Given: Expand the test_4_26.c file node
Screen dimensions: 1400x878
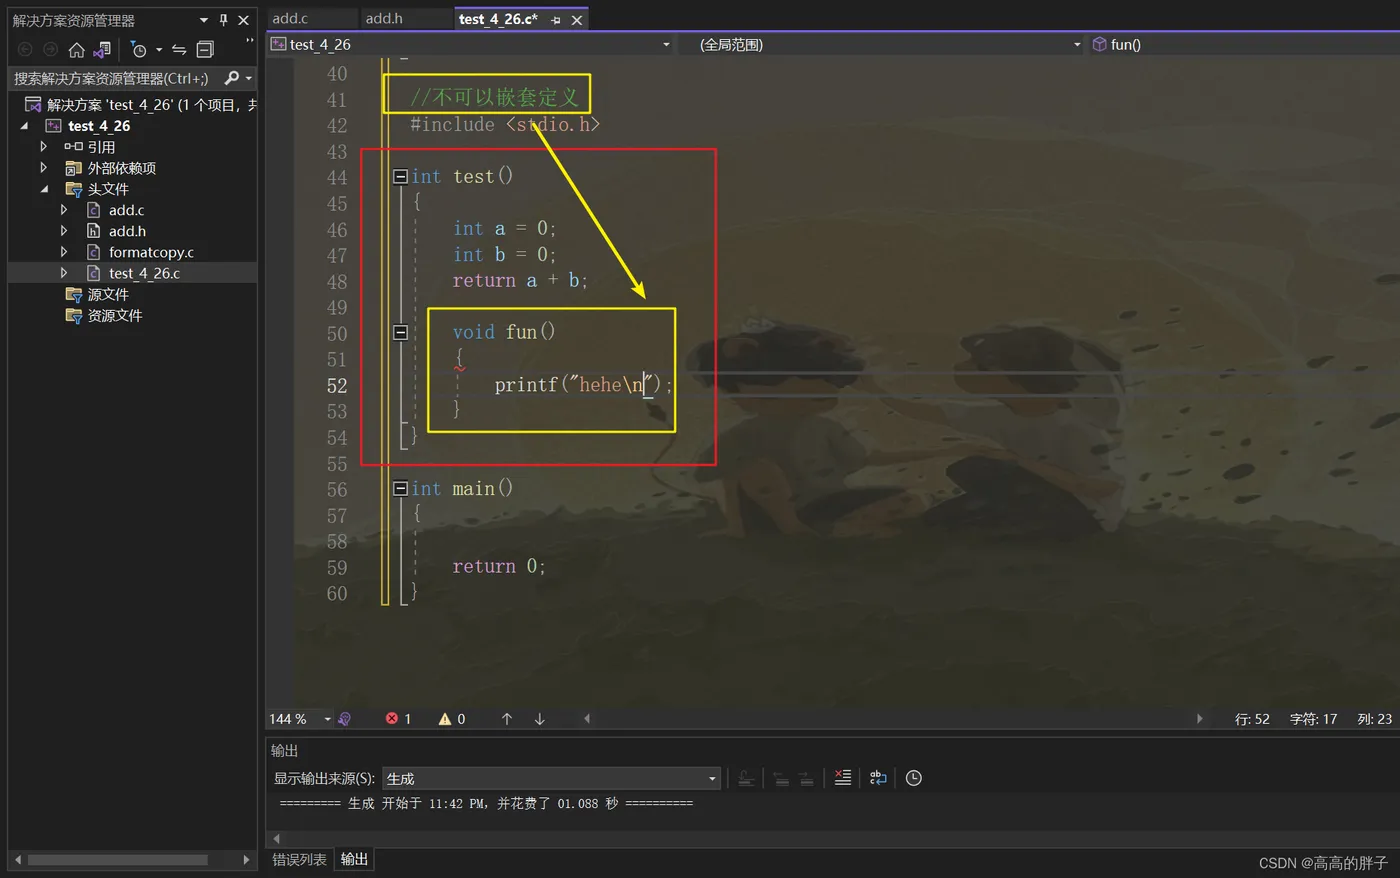Looking at the screenshot, I should click(x=64, y=273).
